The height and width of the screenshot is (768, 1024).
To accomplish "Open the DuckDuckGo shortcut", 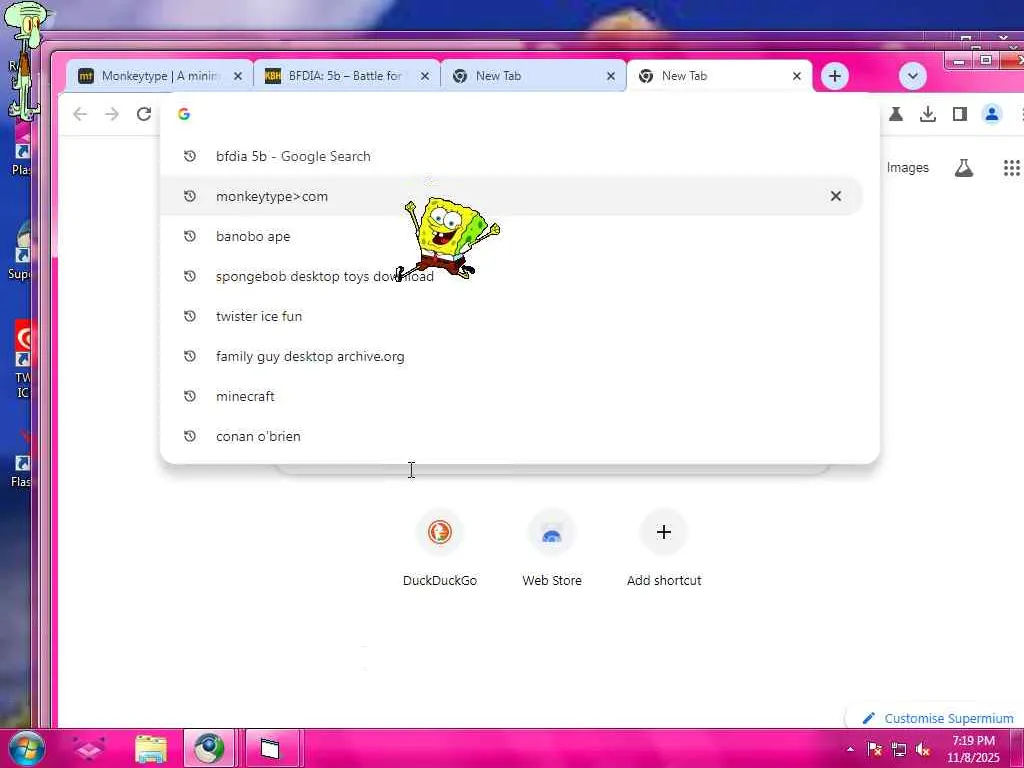I will [440, 549].
